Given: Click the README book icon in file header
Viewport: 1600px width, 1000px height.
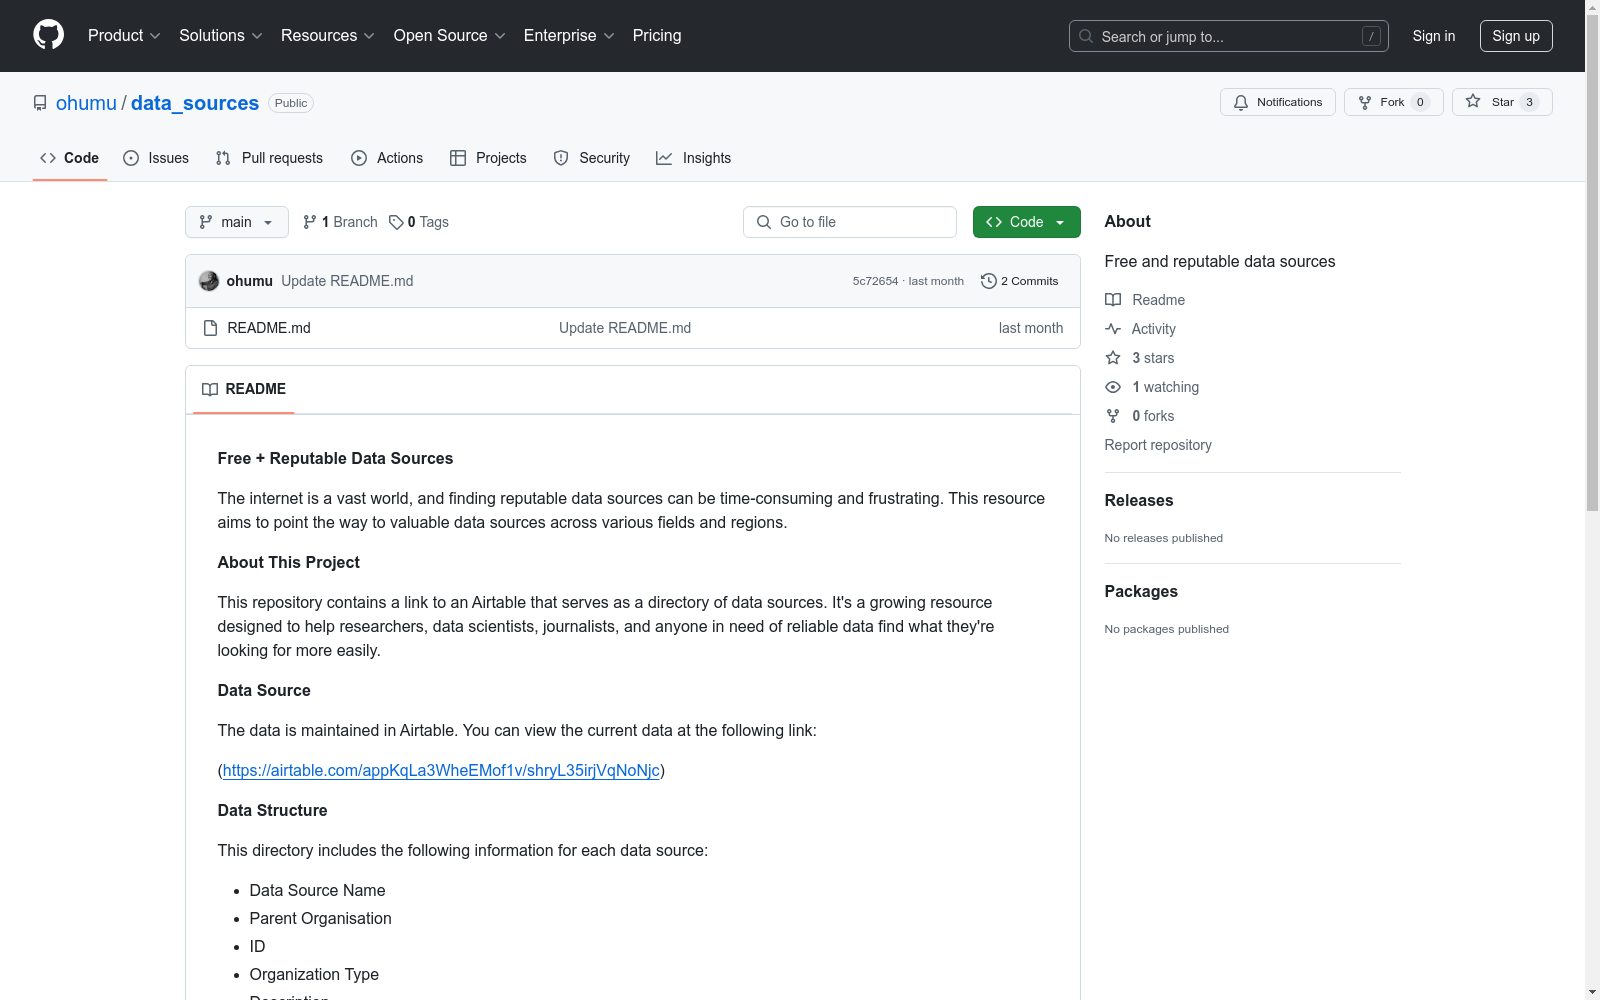Looking at the screenshot, I should point(210,389).
